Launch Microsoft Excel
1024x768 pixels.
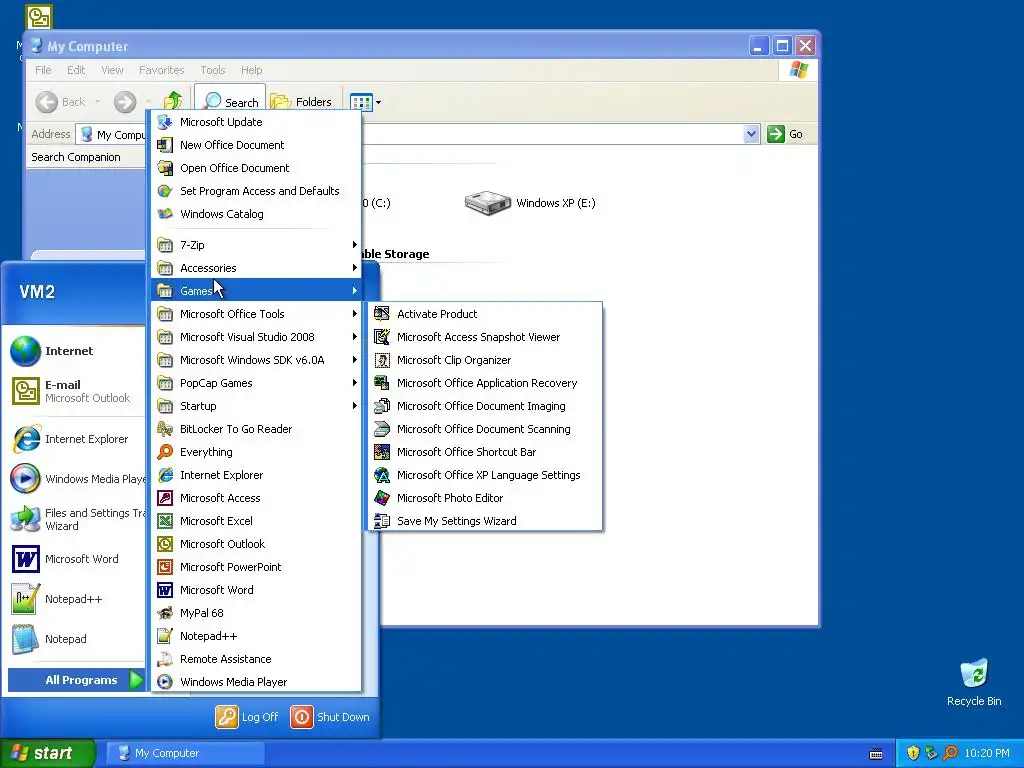[x=256, y=520]
